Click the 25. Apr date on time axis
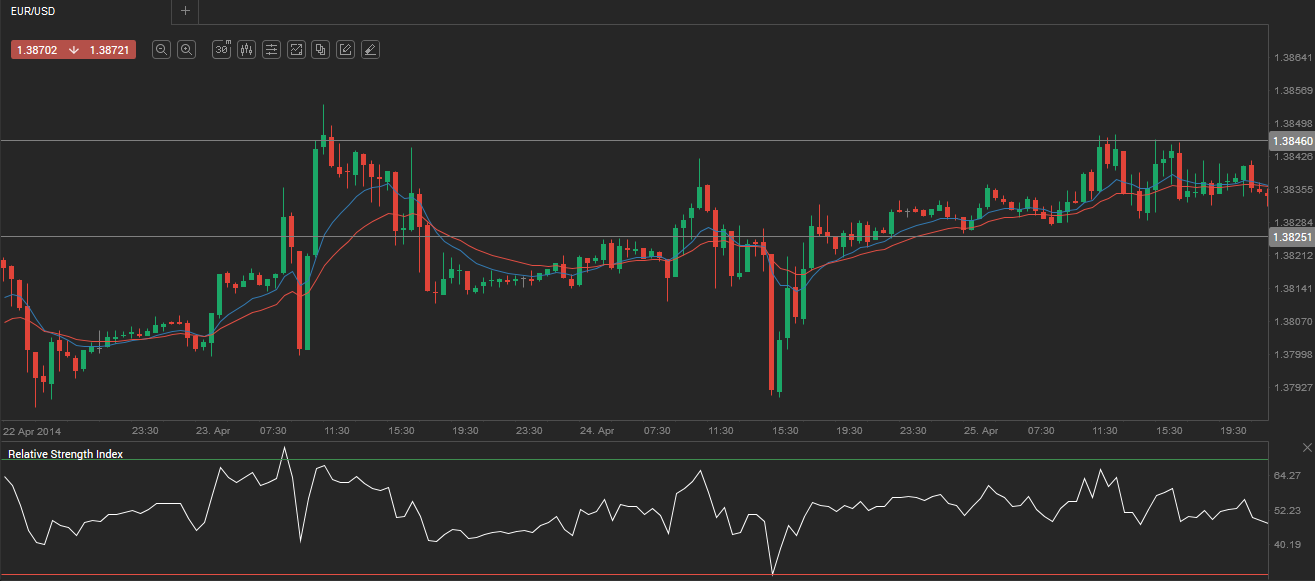Image resolution: width=1315 pixels, height=581 pixels. coord(980,430)
